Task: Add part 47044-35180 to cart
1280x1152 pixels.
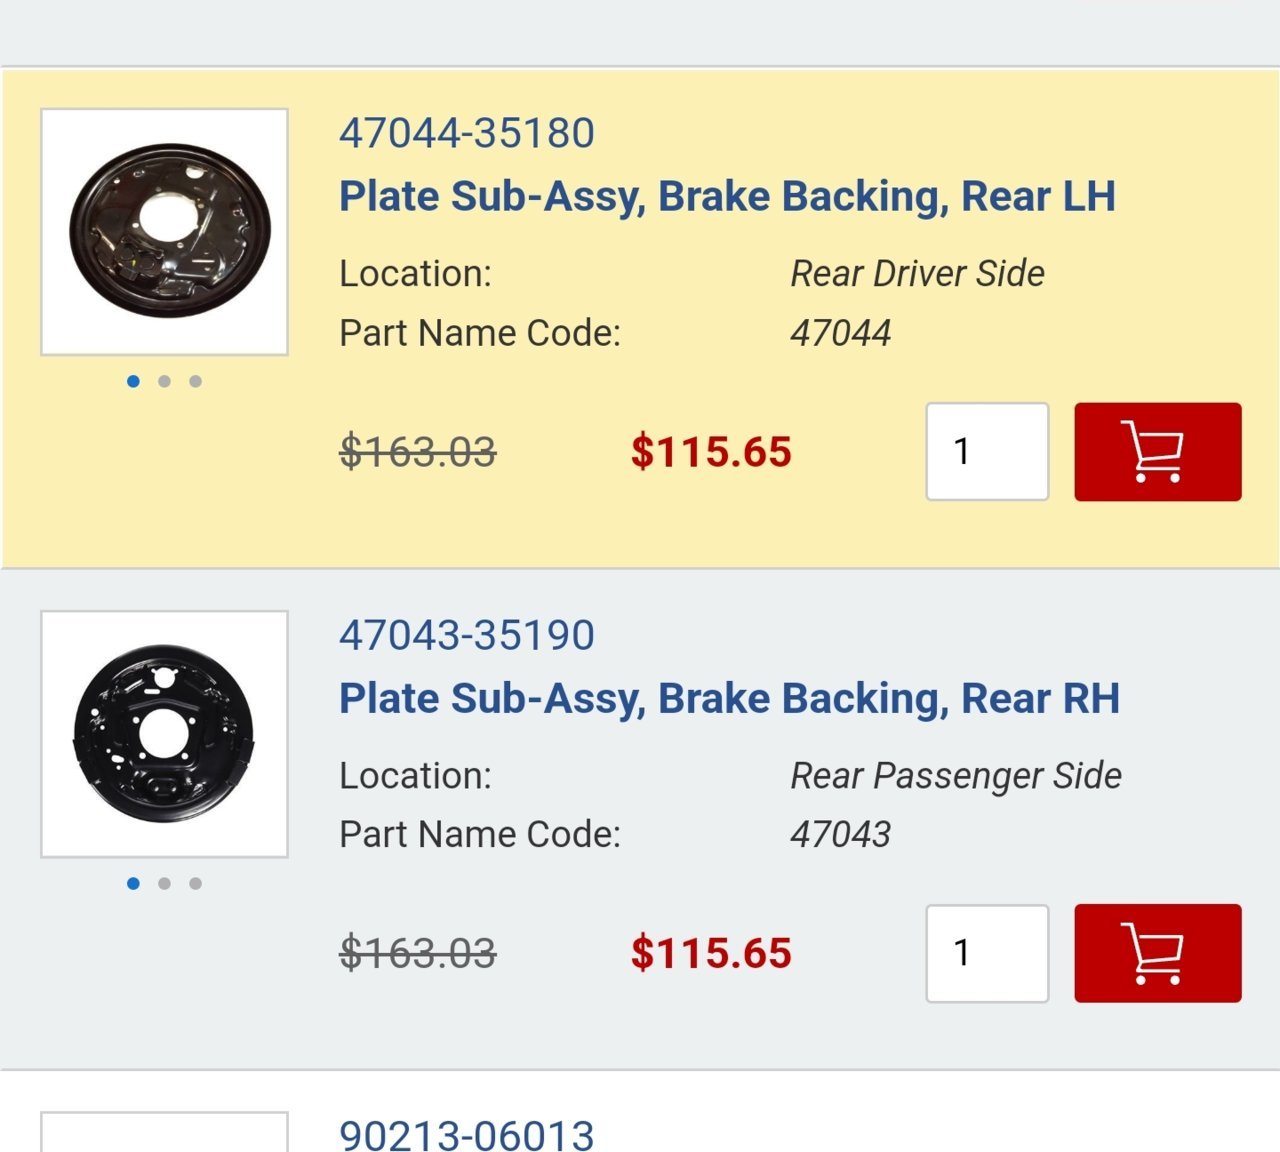Action: click(1158, 452)
